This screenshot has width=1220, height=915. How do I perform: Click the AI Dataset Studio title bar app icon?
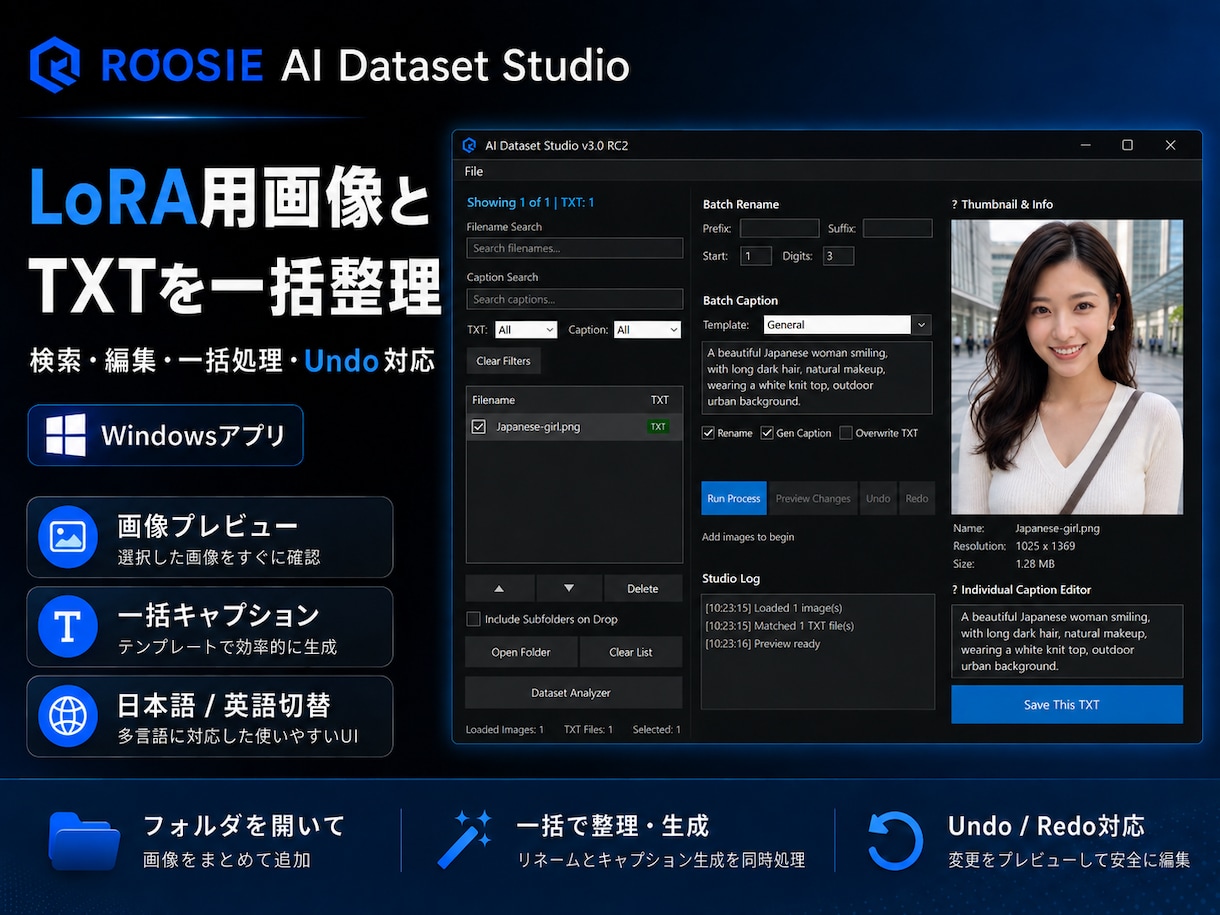coord(469,145)
